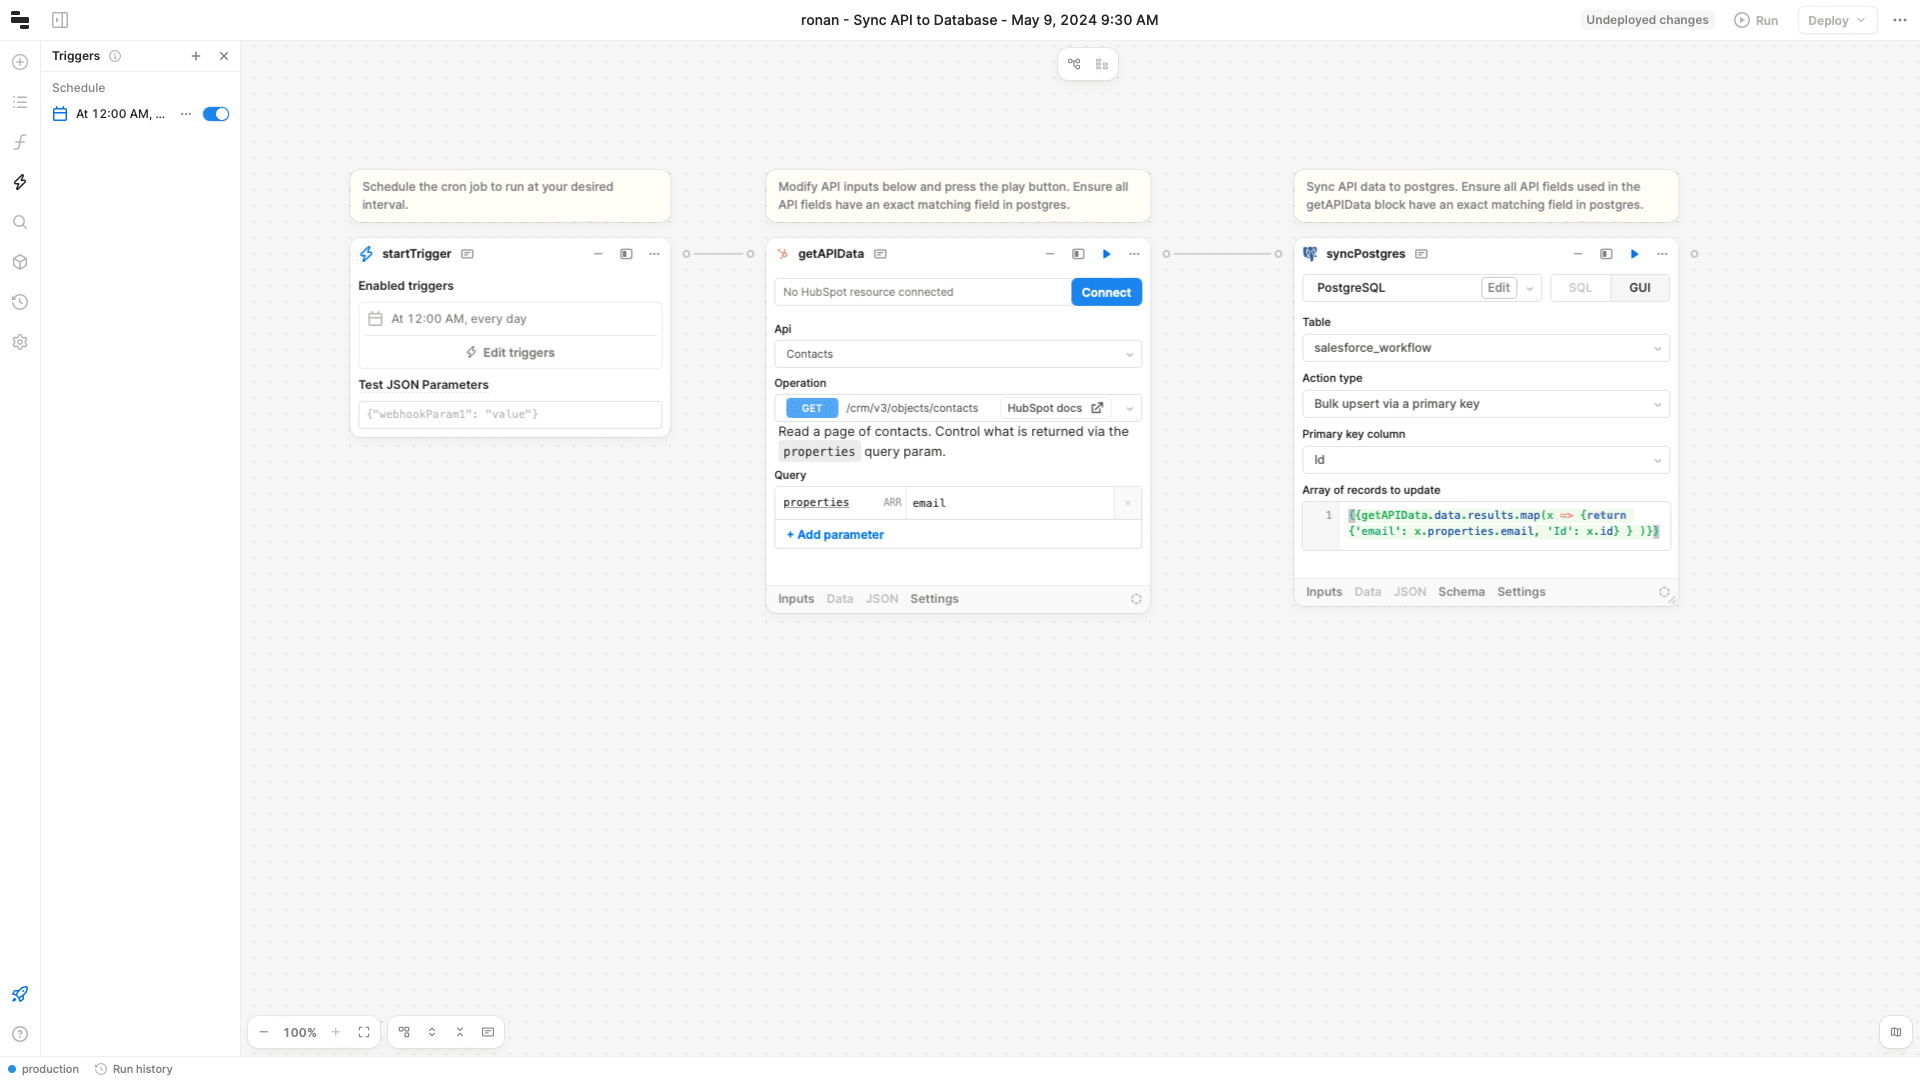Open syncPostgres JSON tab
The height and width of the screenshot is (1080, 1920).
(1410, 592)
